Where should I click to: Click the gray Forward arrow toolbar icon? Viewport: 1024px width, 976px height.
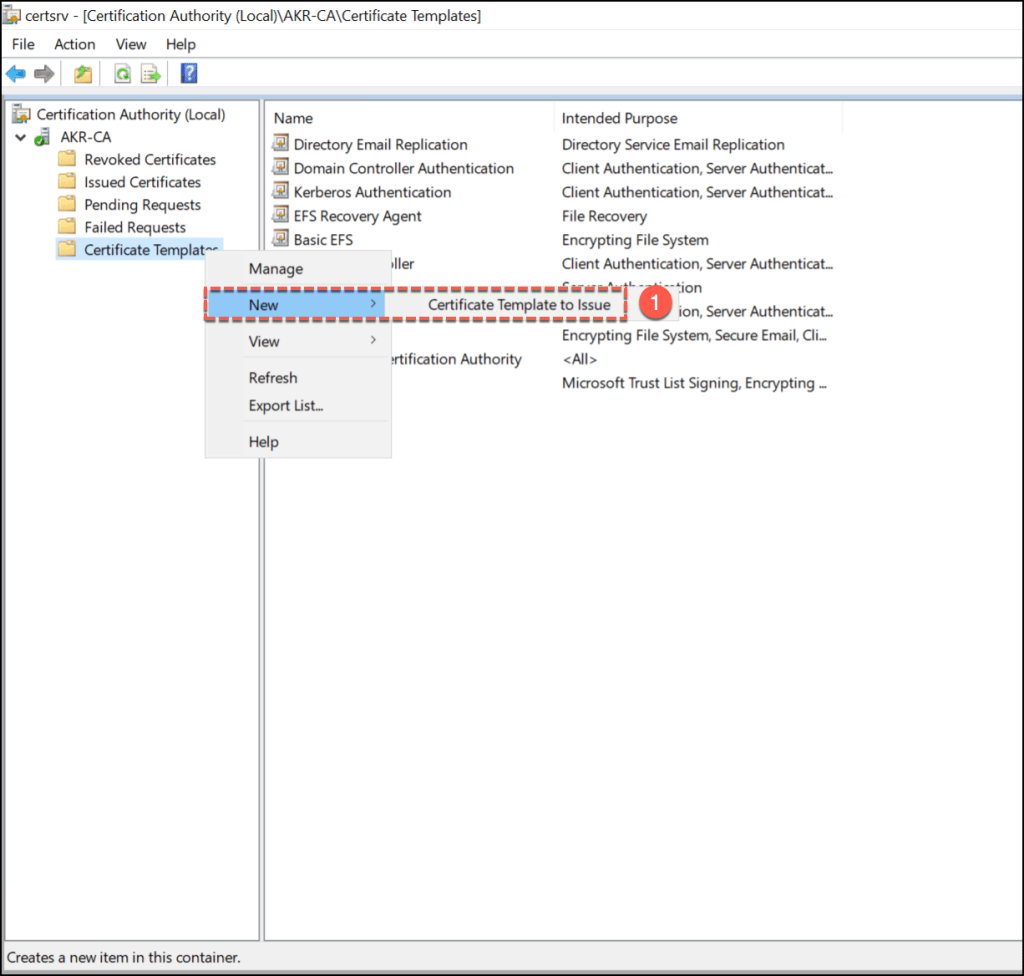pos(44,74)
